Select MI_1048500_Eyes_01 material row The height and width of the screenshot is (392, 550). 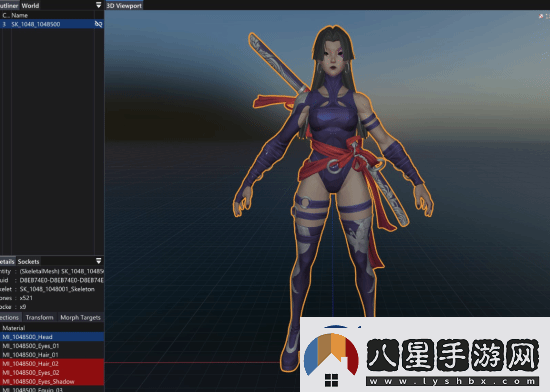click(x=52, y=346)
